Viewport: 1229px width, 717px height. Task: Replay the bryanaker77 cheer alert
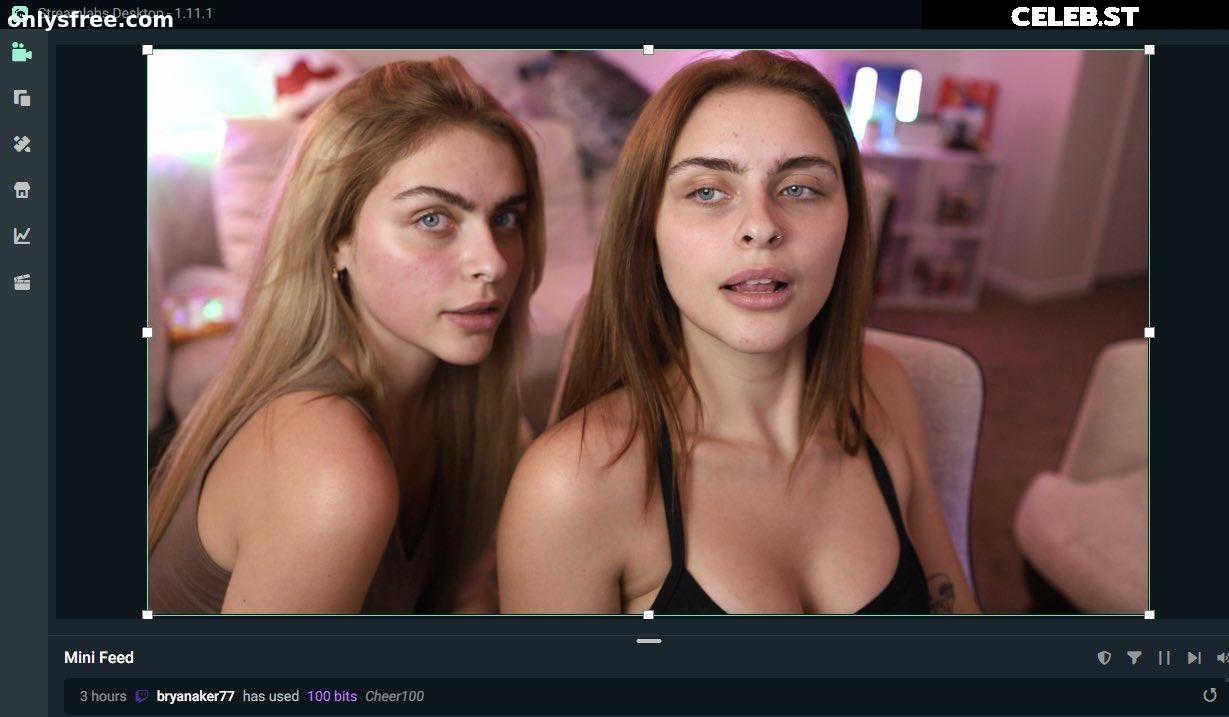click(1210, 695)
